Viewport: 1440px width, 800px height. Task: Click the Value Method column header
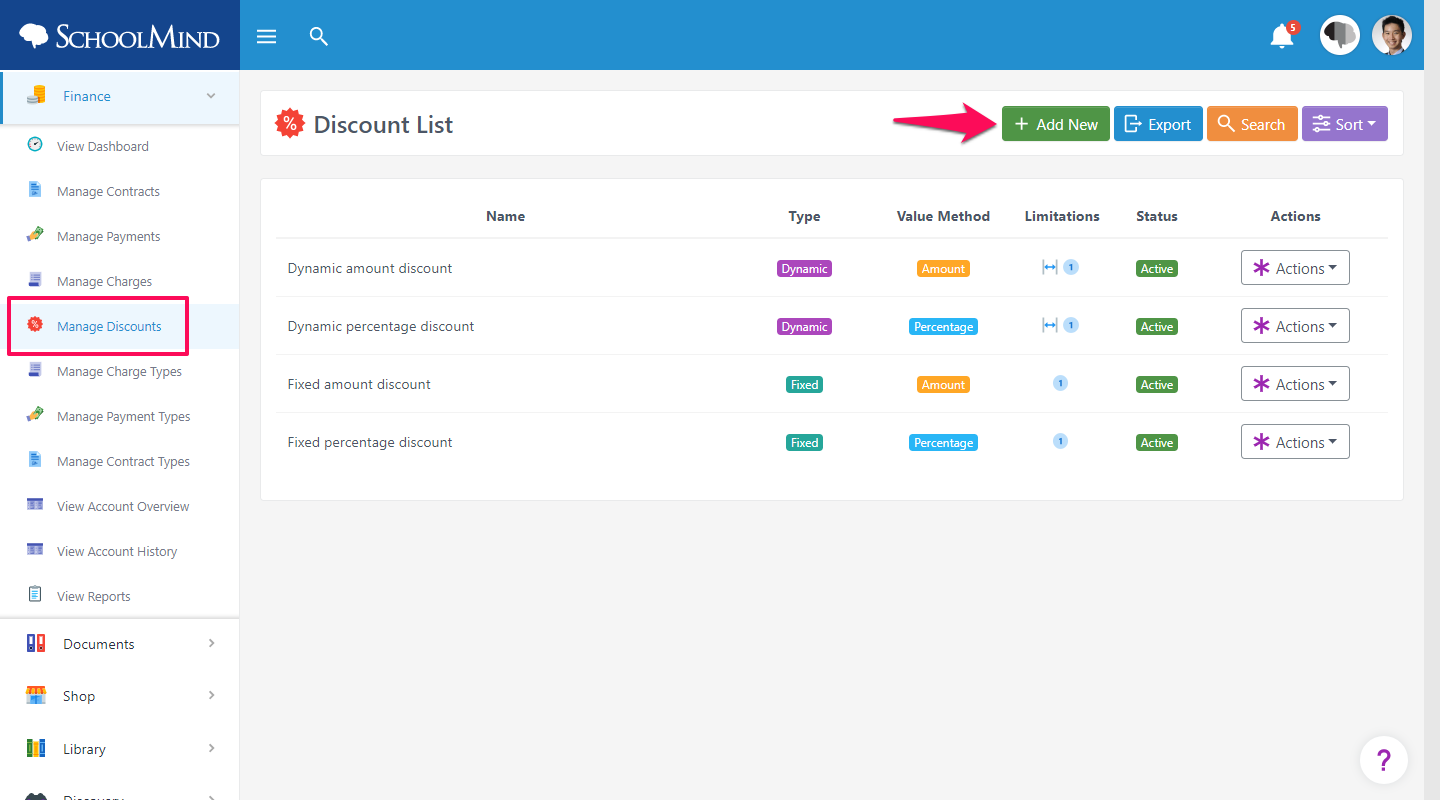(x=943, y=216)
